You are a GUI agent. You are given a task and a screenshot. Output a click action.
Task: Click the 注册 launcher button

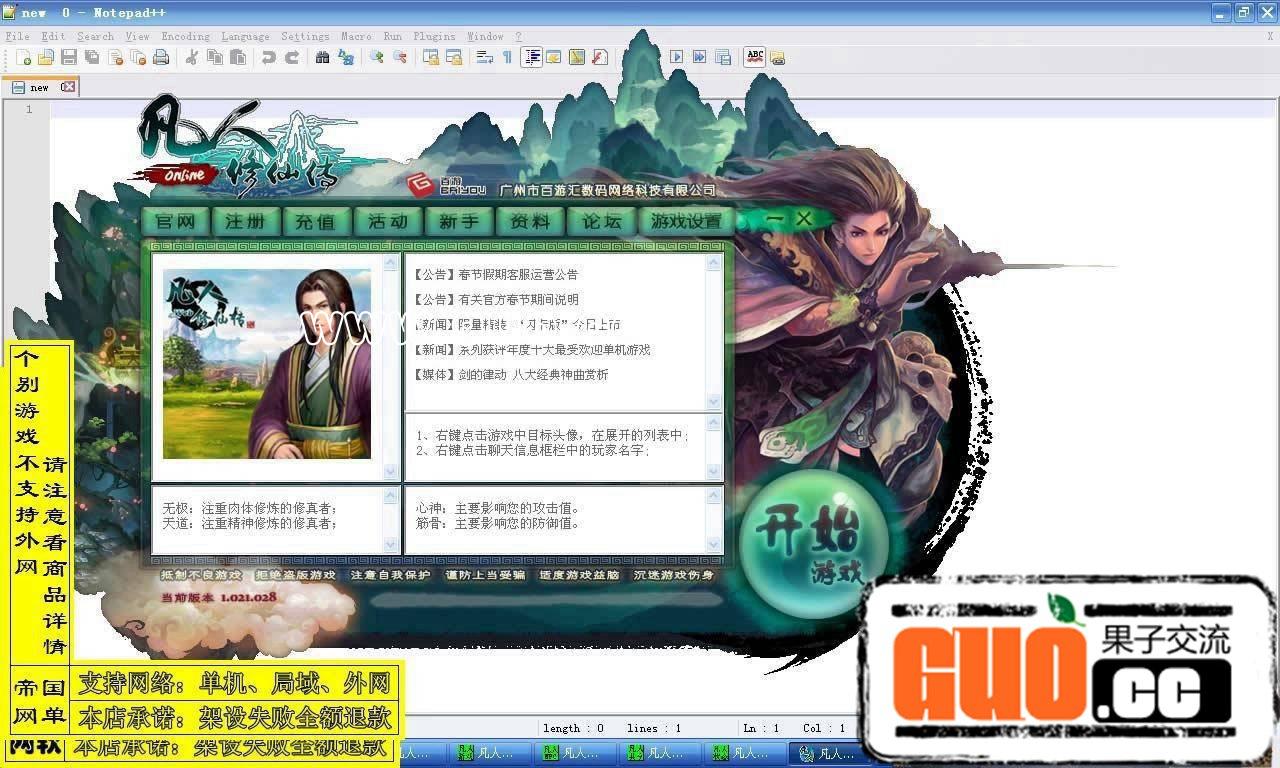click(246, 221)
